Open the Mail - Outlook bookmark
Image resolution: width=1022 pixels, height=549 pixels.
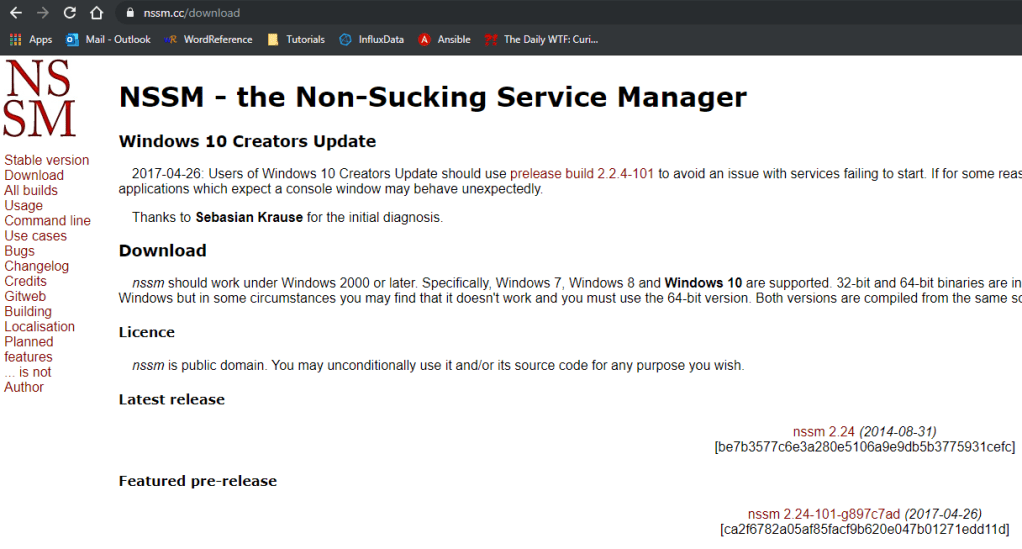(108, 40)
